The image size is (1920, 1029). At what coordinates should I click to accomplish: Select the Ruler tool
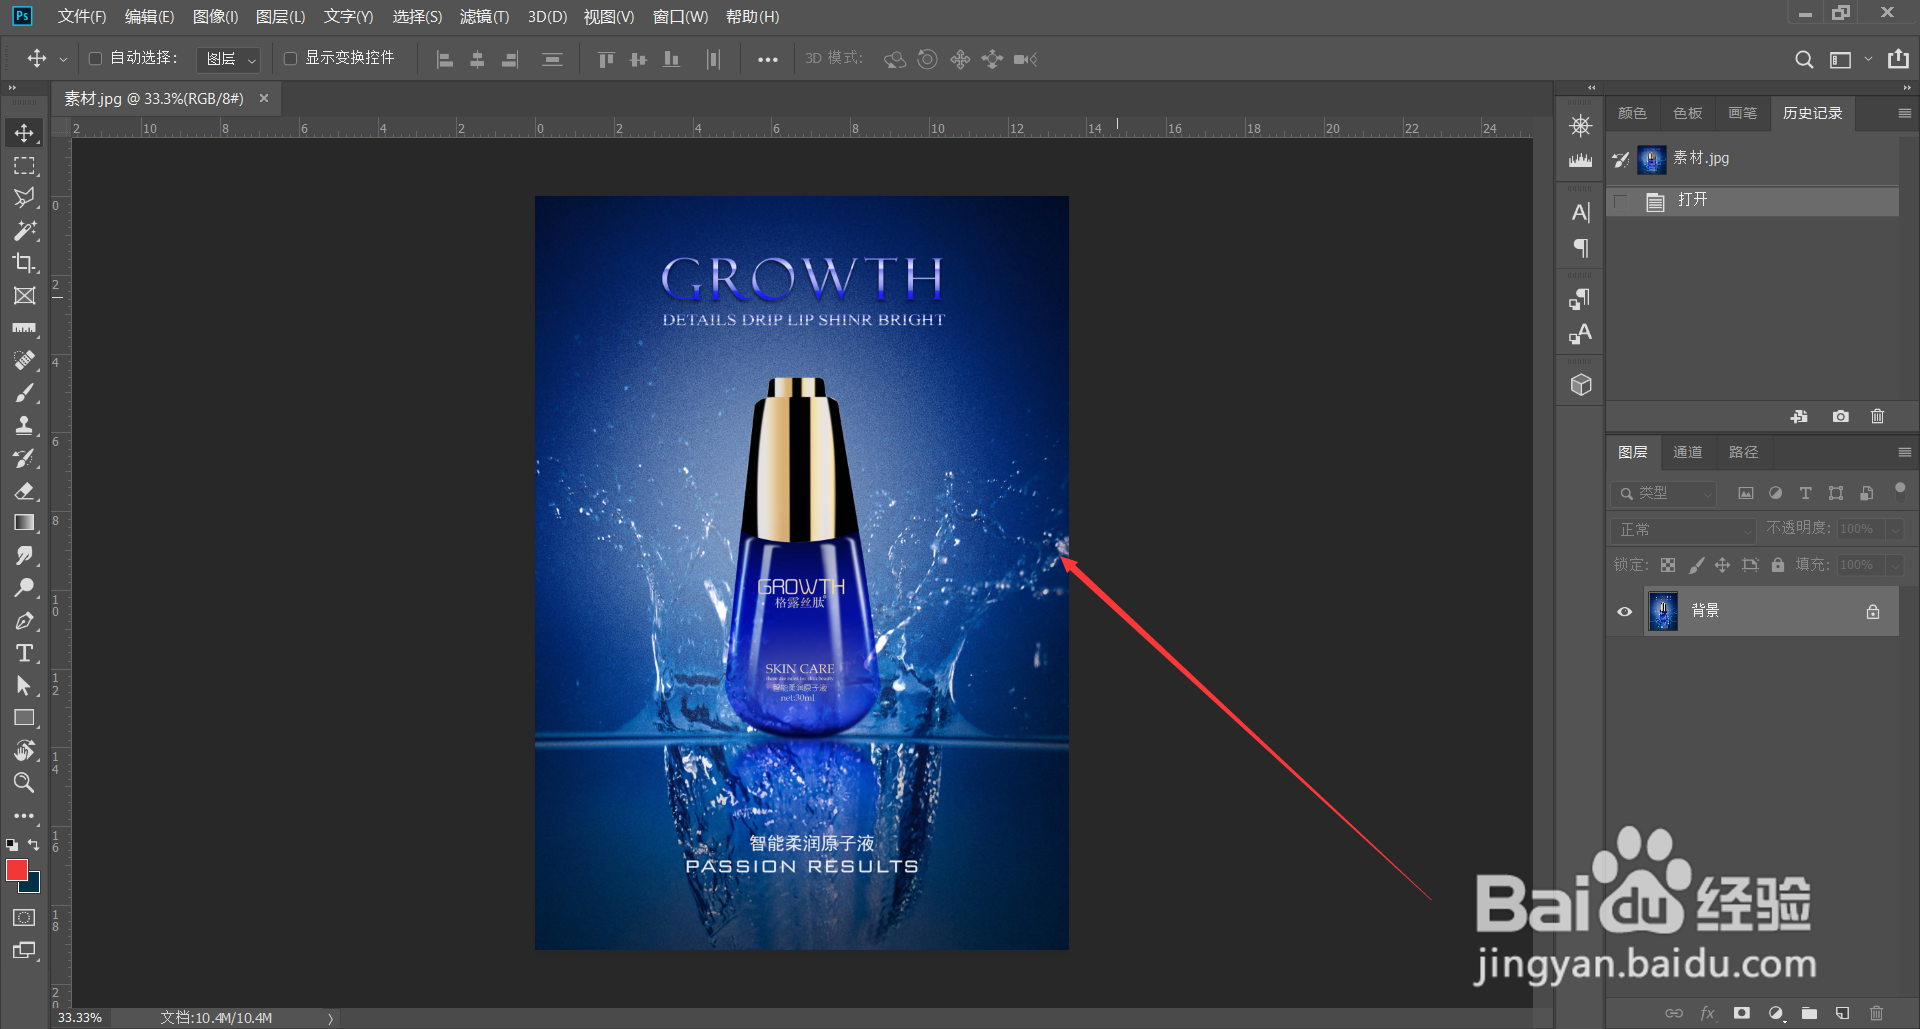click(24, 328)
